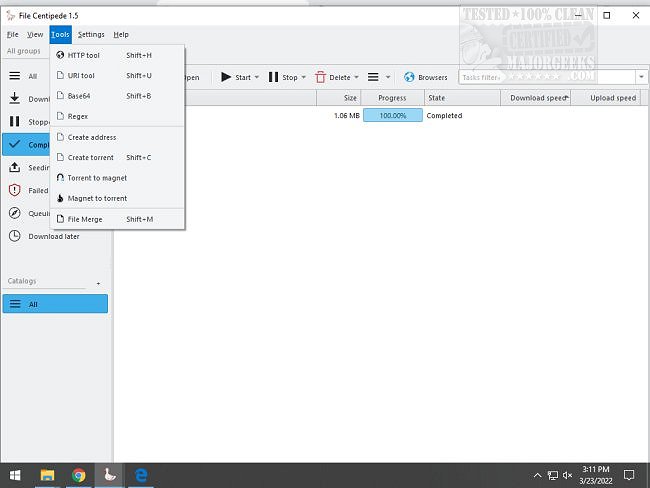Click the Size column header

click(349, 98)
